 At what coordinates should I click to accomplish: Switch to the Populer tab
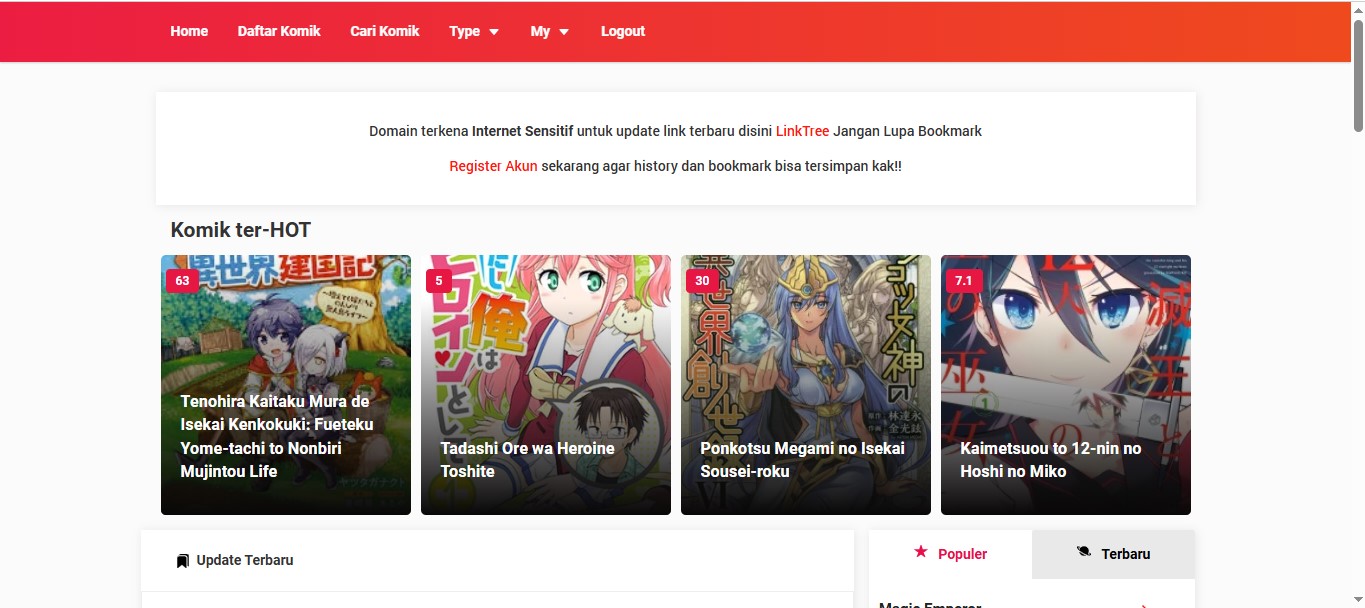[x=950, y=554]
